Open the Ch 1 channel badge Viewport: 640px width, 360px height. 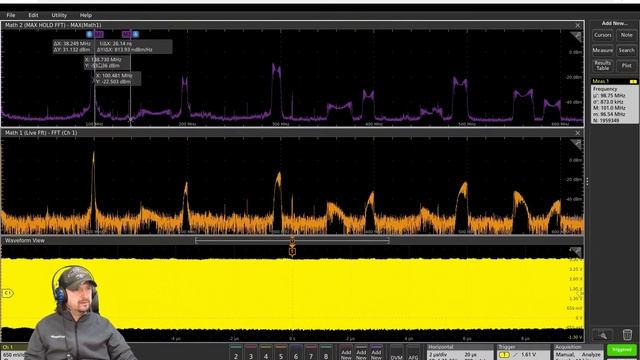click(13, 351)
